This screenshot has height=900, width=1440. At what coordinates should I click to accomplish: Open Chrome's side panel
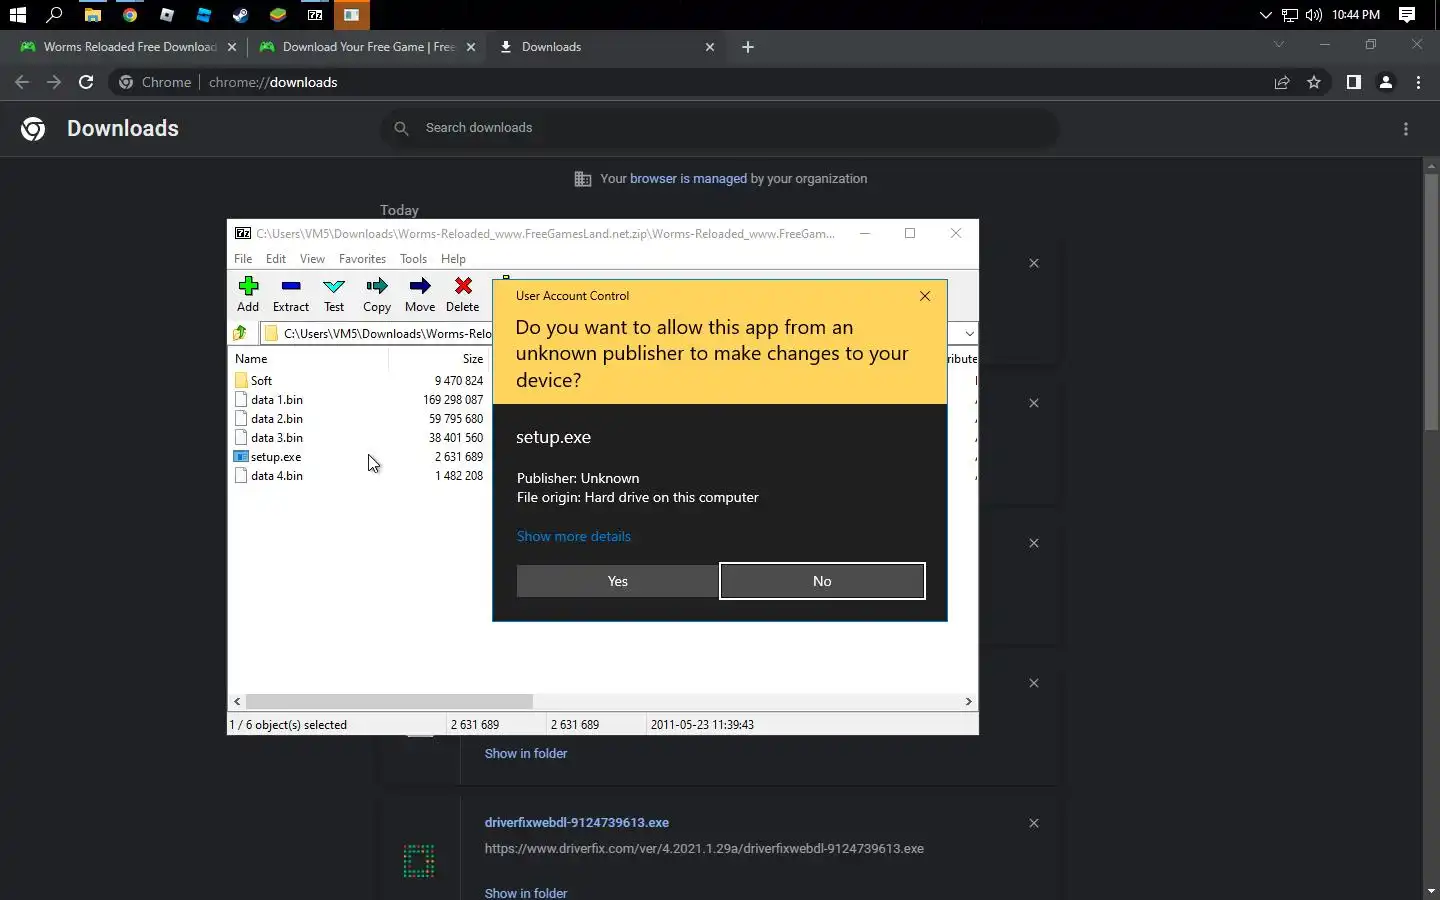point(1353,82)
